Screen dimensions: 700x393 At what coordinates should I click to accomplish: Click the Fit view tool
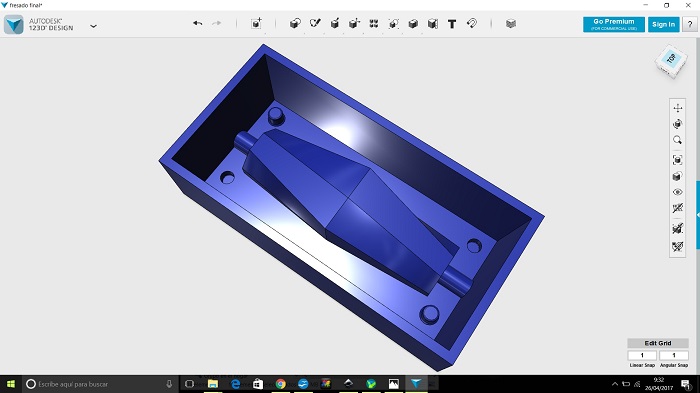(678, 160)
